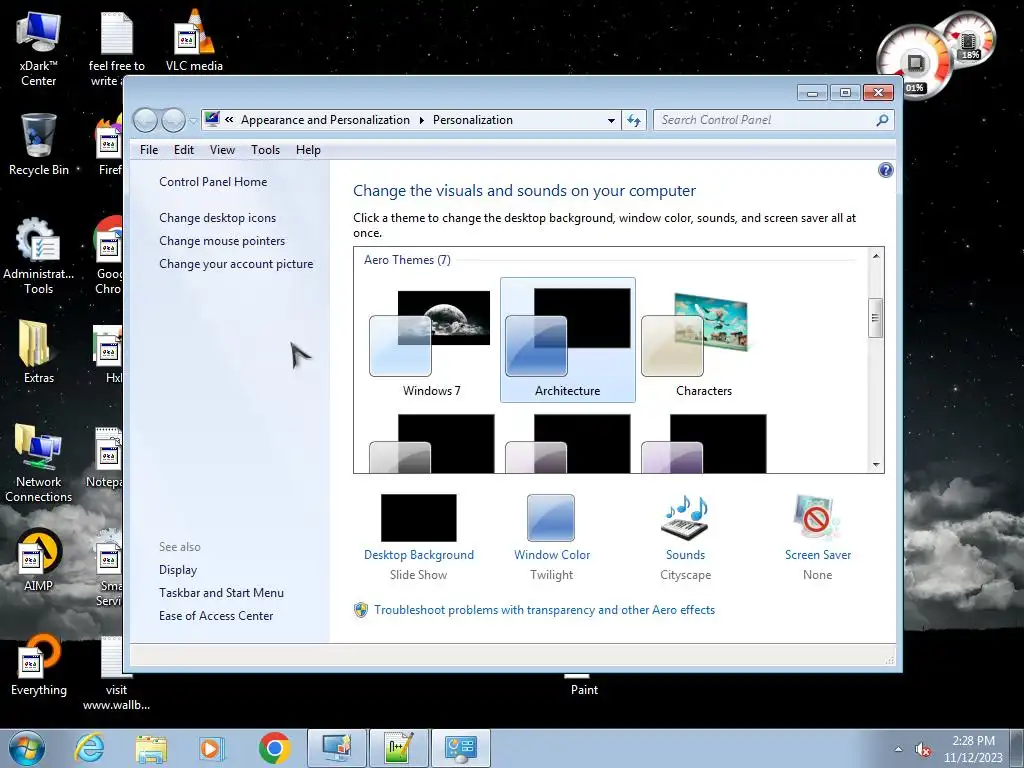Open VLC media desktop icon
The height and width of the screenshot is (768, 1024).
(x=194, y=40)
